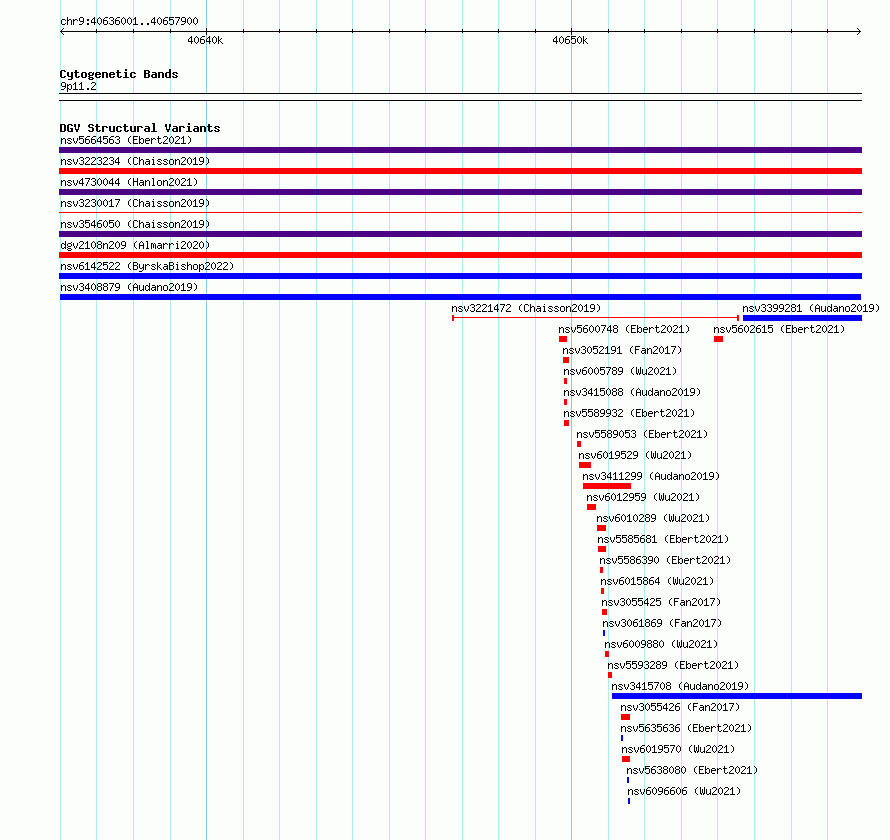Click the nsv5589932 (Ebert2021) label

pos(629,413)
